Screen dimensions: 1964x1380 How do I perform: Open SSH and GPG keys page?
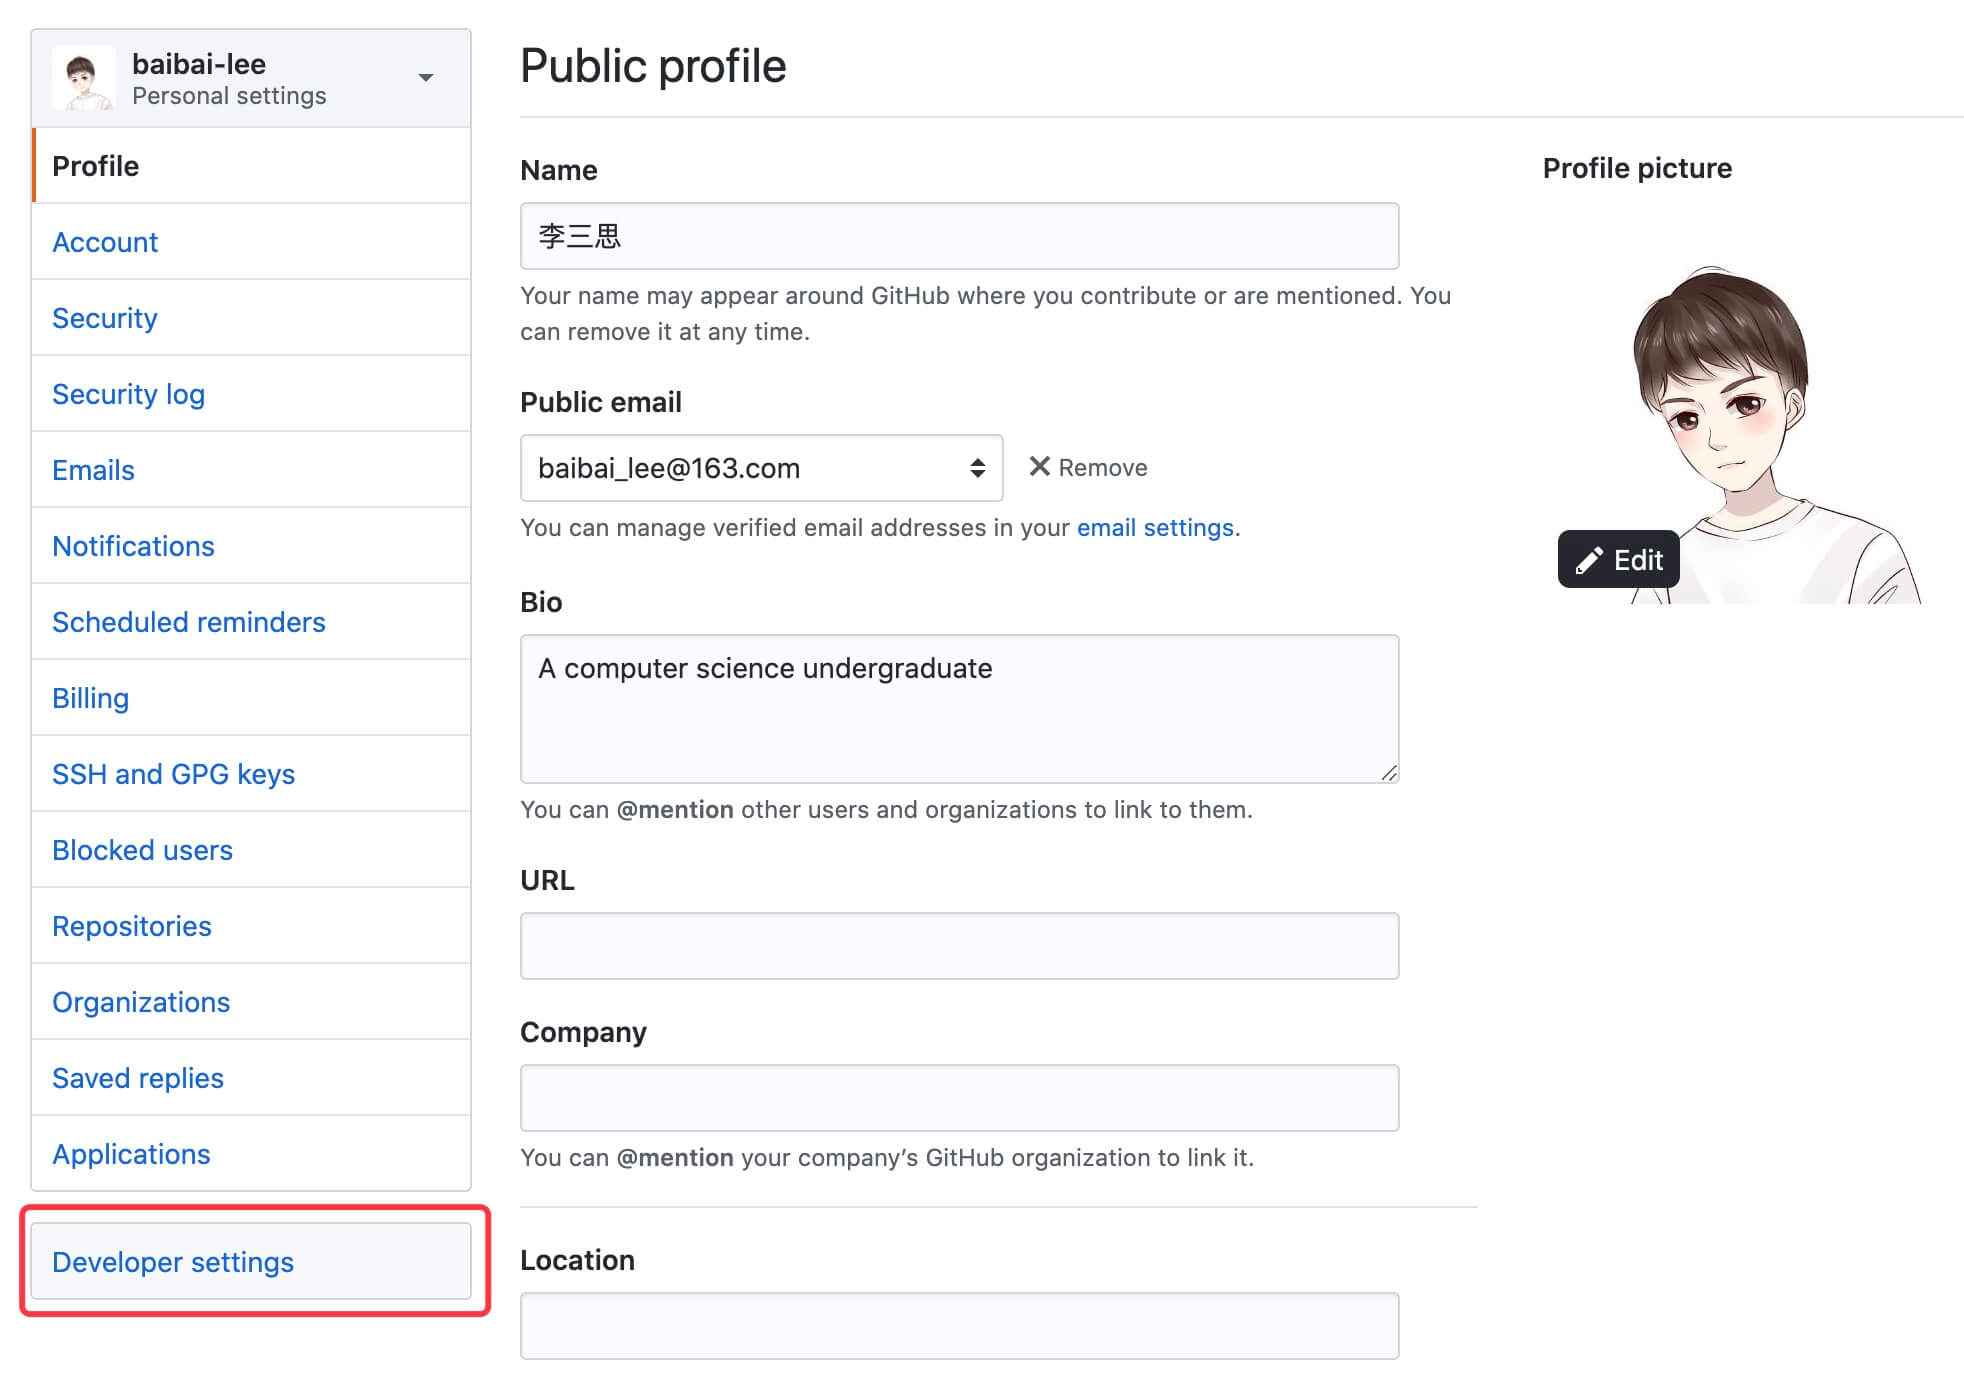pos(173,774)
